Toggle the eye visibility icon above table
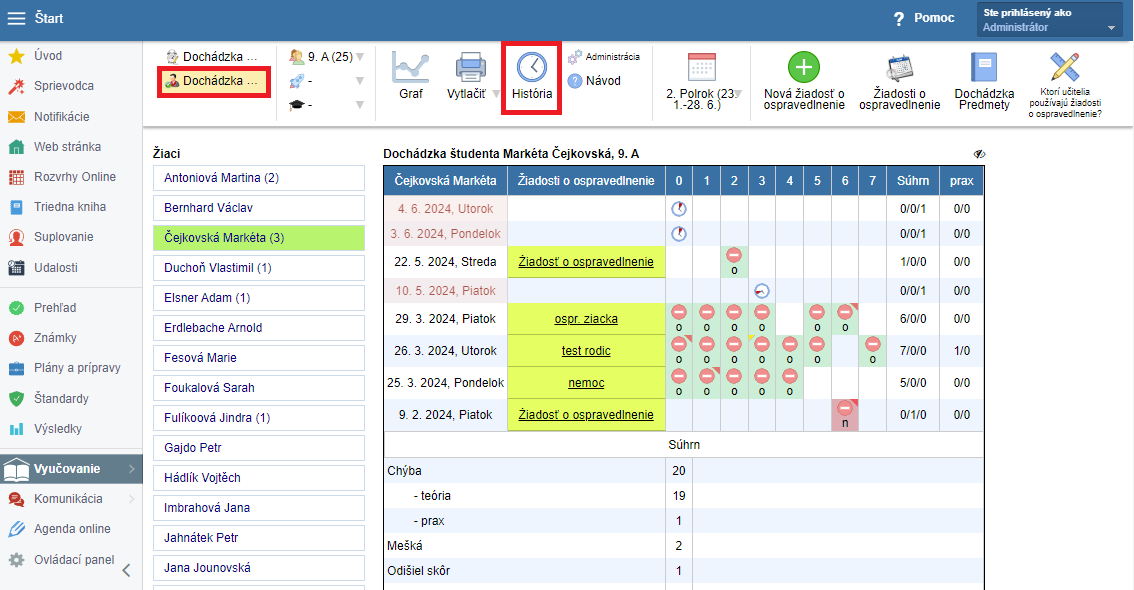This screenshot has height=590, width=1134. 979,154
